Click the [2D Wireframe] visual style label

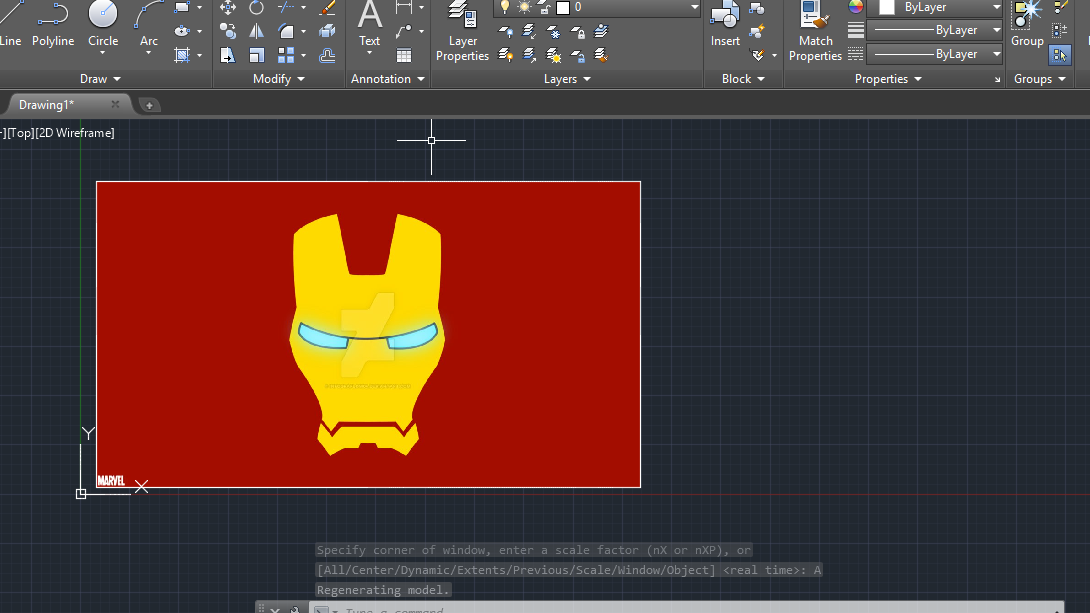[x=75, y=133]
